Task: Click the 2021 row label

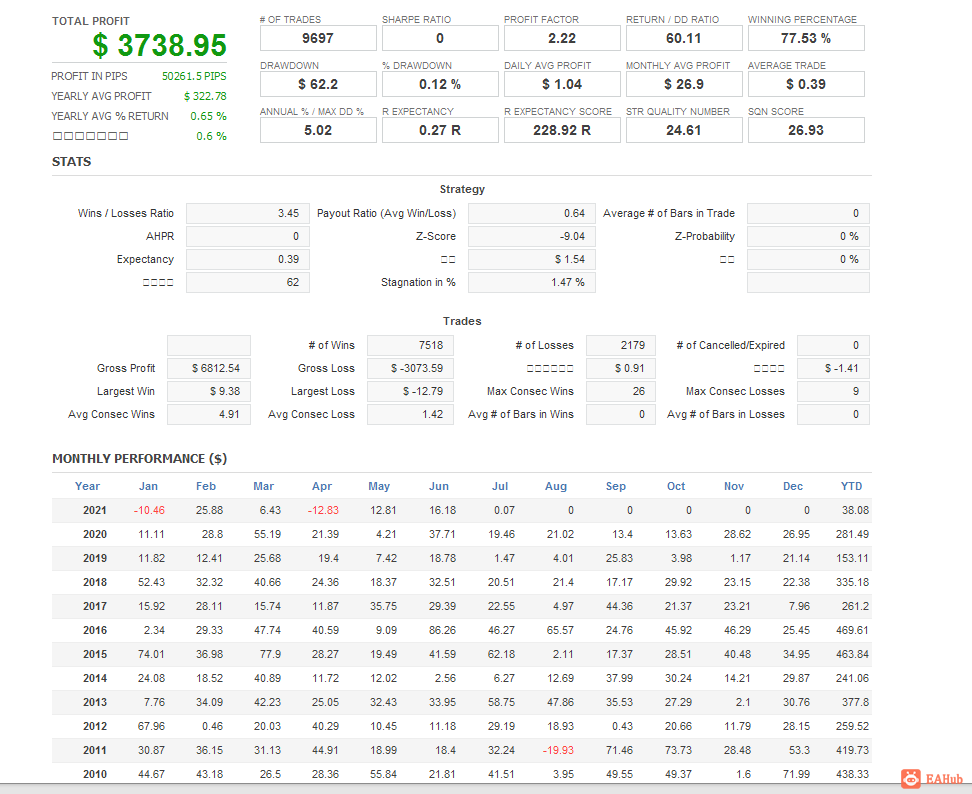Action: (95, 511)
